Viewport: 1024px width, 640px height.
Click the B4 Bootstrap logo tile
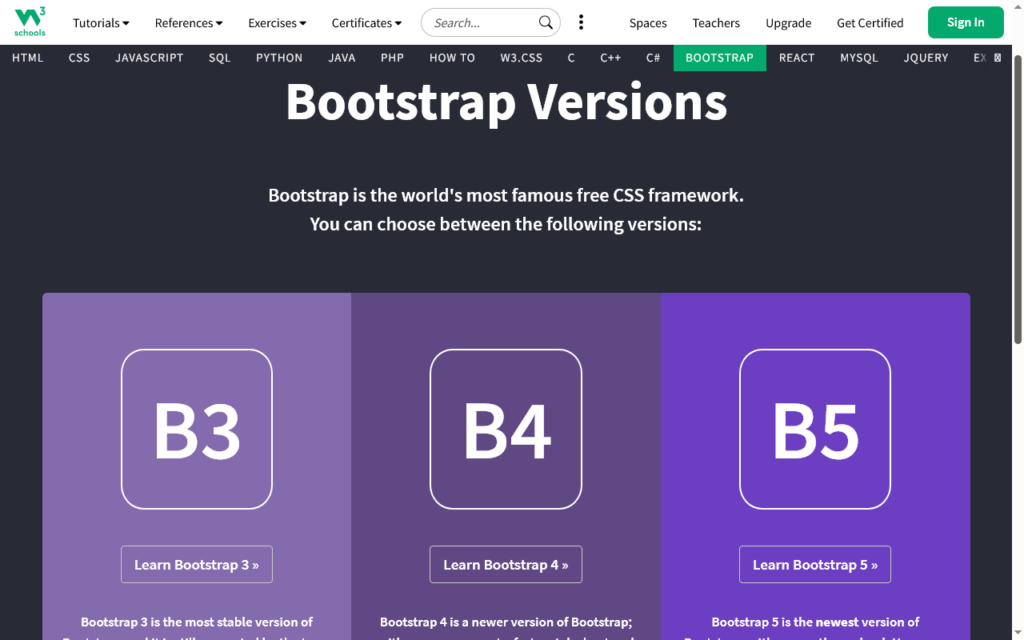506,429
